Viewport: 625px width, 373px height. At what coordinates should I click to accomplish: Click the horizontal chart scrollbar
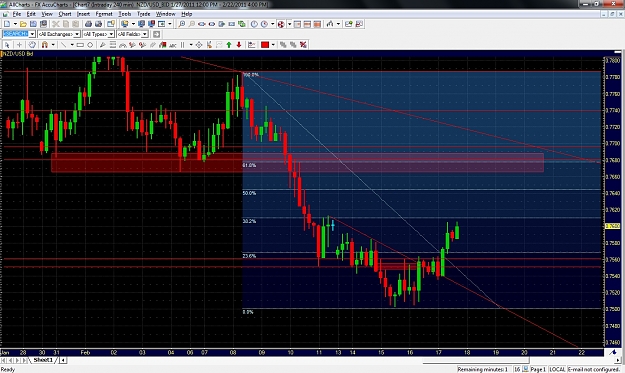pyautogui.click(x=476, y=360)
